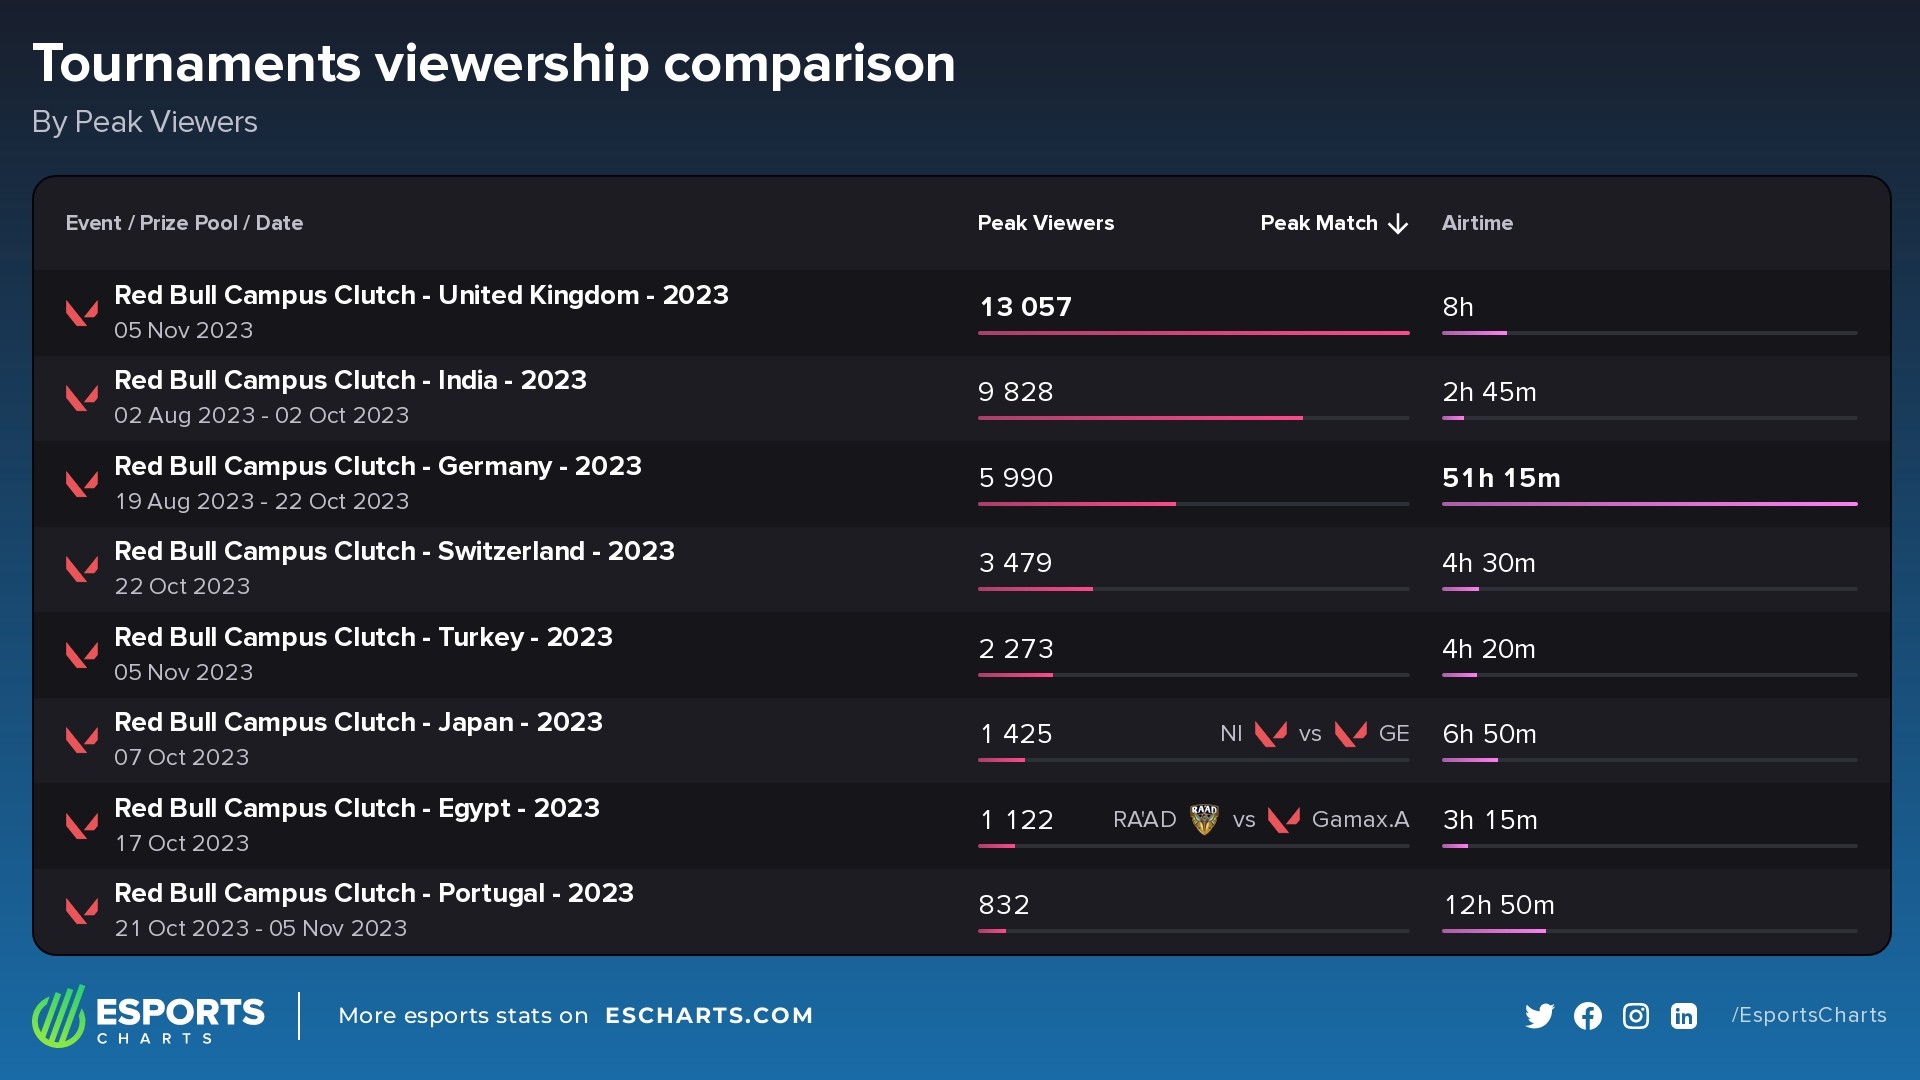Click the 4h 30m airtime value
Screen dimensions: 1920x1080
pyautogui.click(x=1489, y=563)
